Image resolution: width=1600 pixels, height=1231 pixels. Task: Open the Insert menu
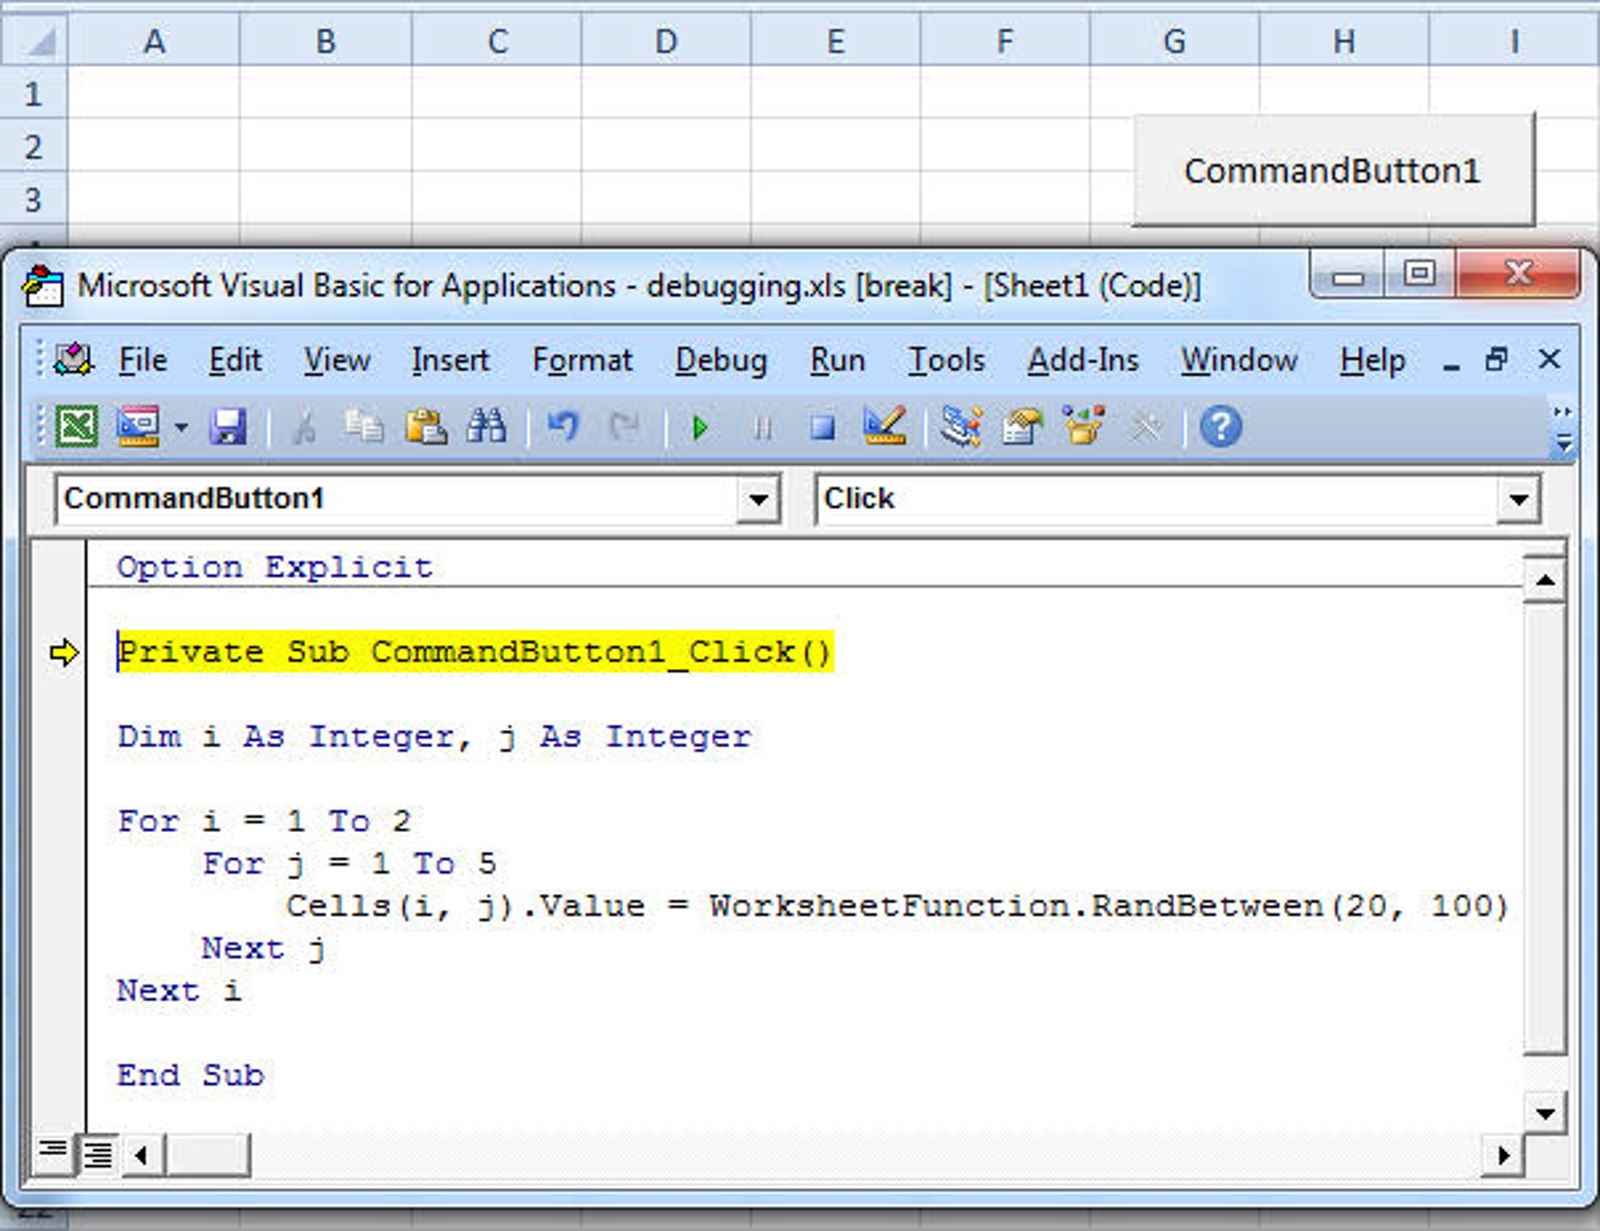click(450, 360)
